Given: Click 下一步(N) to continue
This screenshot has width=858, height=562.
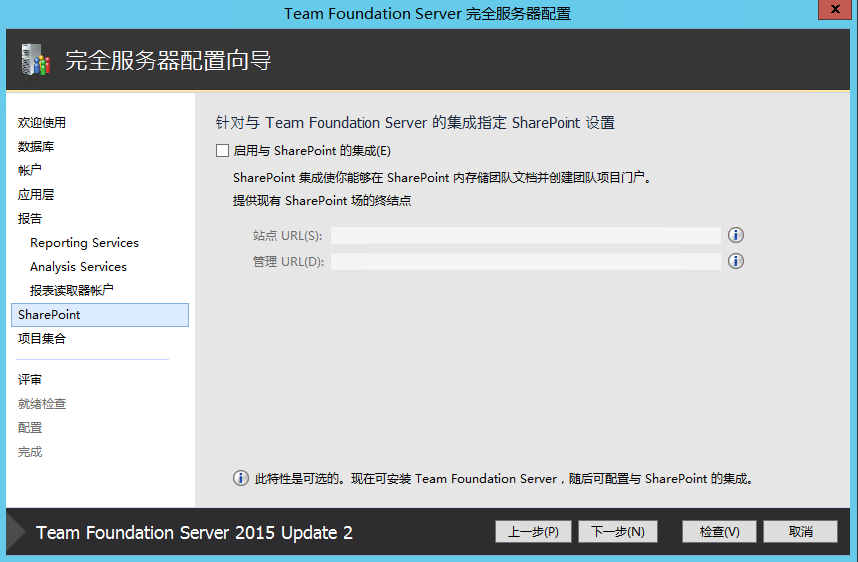Looking at the screenshot, I should coord(618,531).
